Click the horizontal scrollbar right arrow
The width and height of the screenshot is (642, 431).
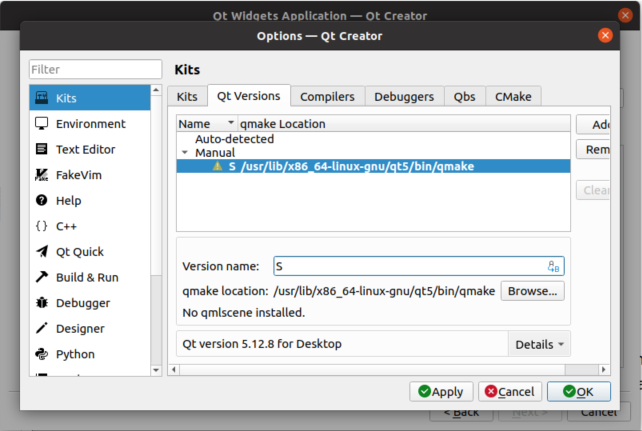[603, 370]
